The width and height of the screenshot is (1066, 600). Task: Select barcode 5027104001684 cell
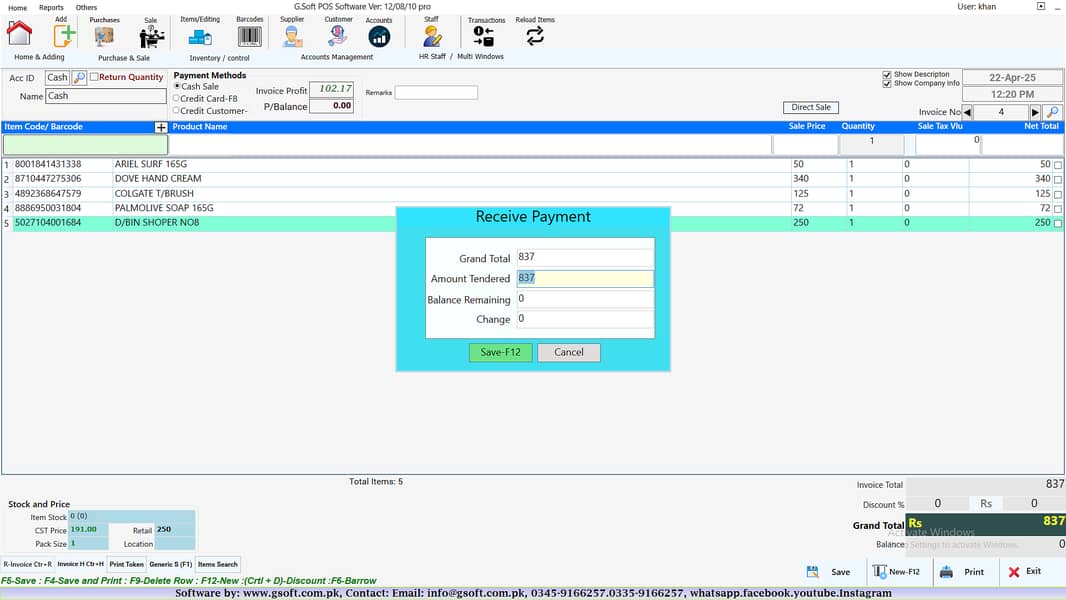(63, 223)
